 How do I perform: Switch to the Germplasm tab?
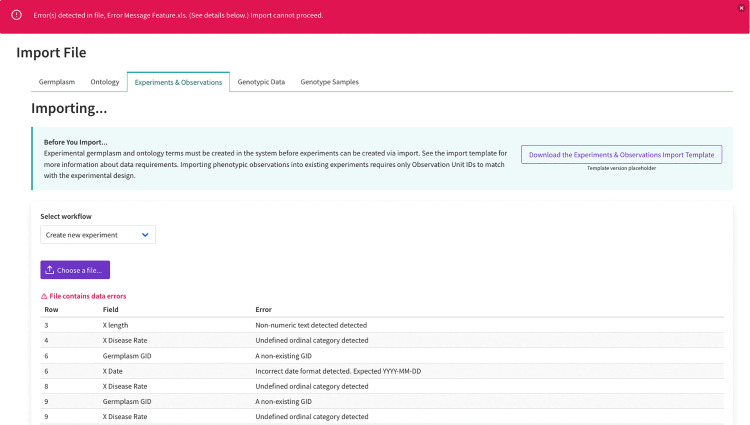click(x=57, y=82)
